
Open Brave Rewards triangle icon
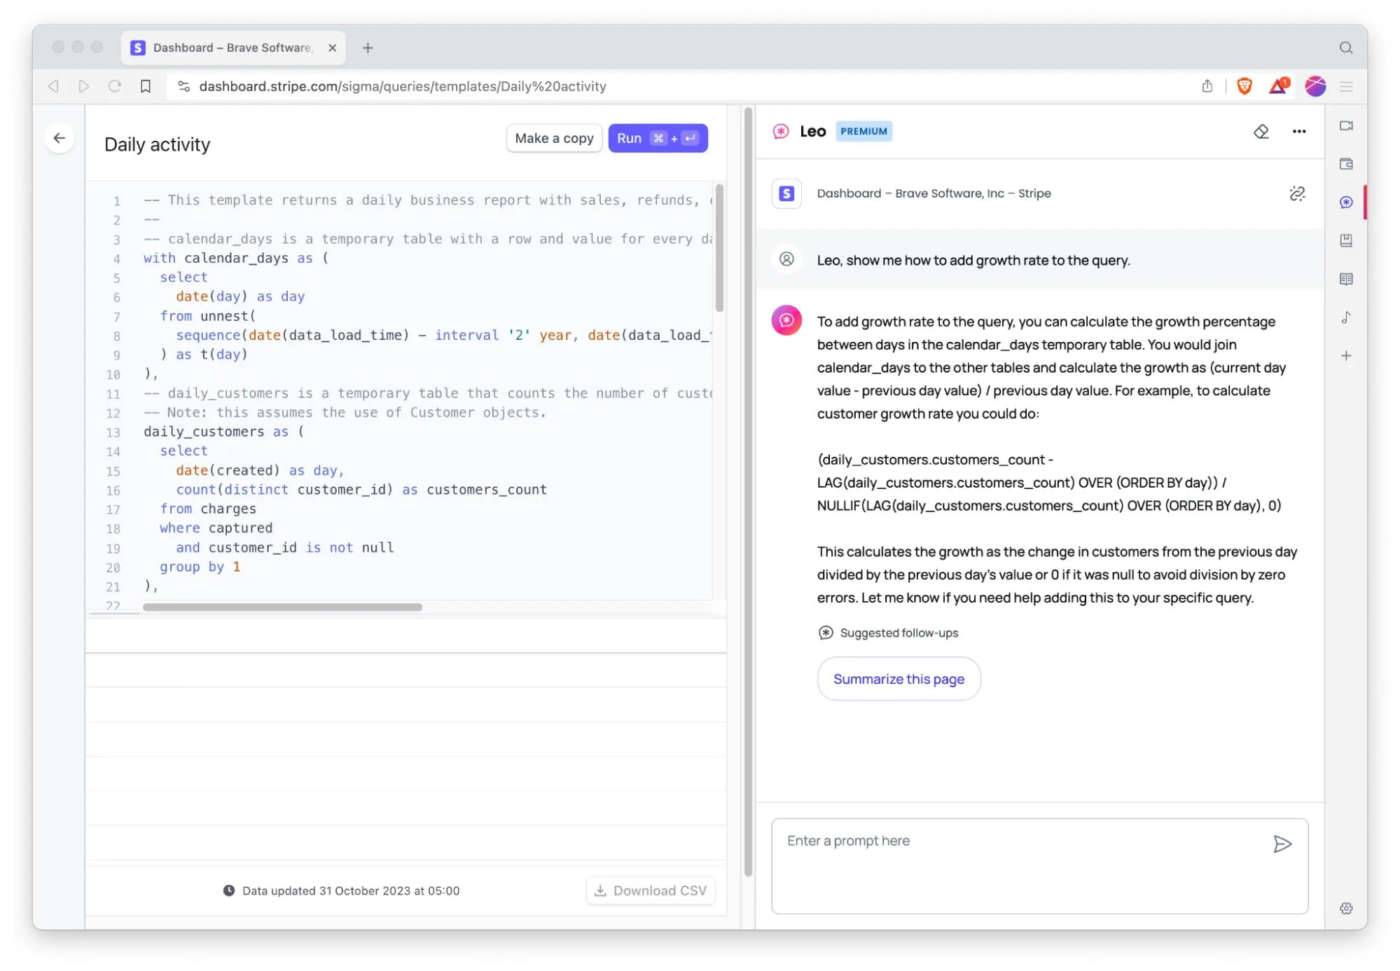1278,86
